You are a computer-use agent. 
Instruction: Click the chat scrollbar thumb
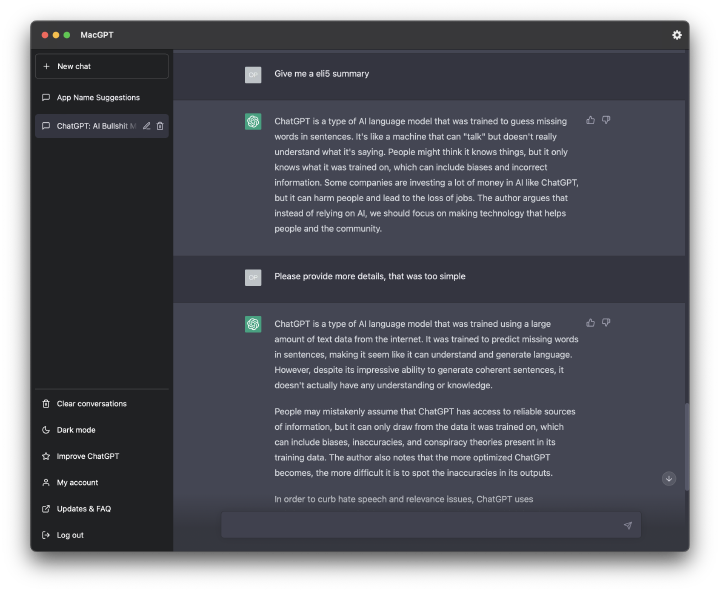687,446
